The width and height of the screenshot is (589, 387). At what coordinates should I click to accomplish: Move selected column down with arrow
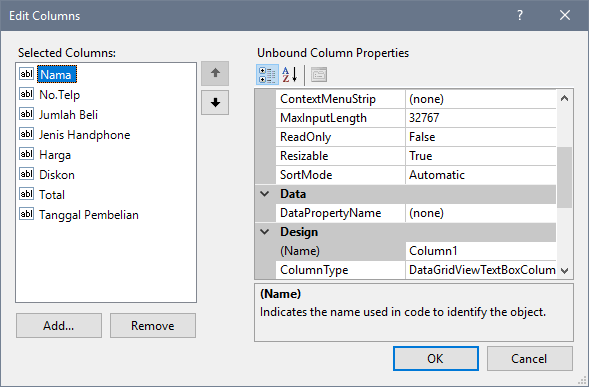pyautogui.click(x=215, y=102)
